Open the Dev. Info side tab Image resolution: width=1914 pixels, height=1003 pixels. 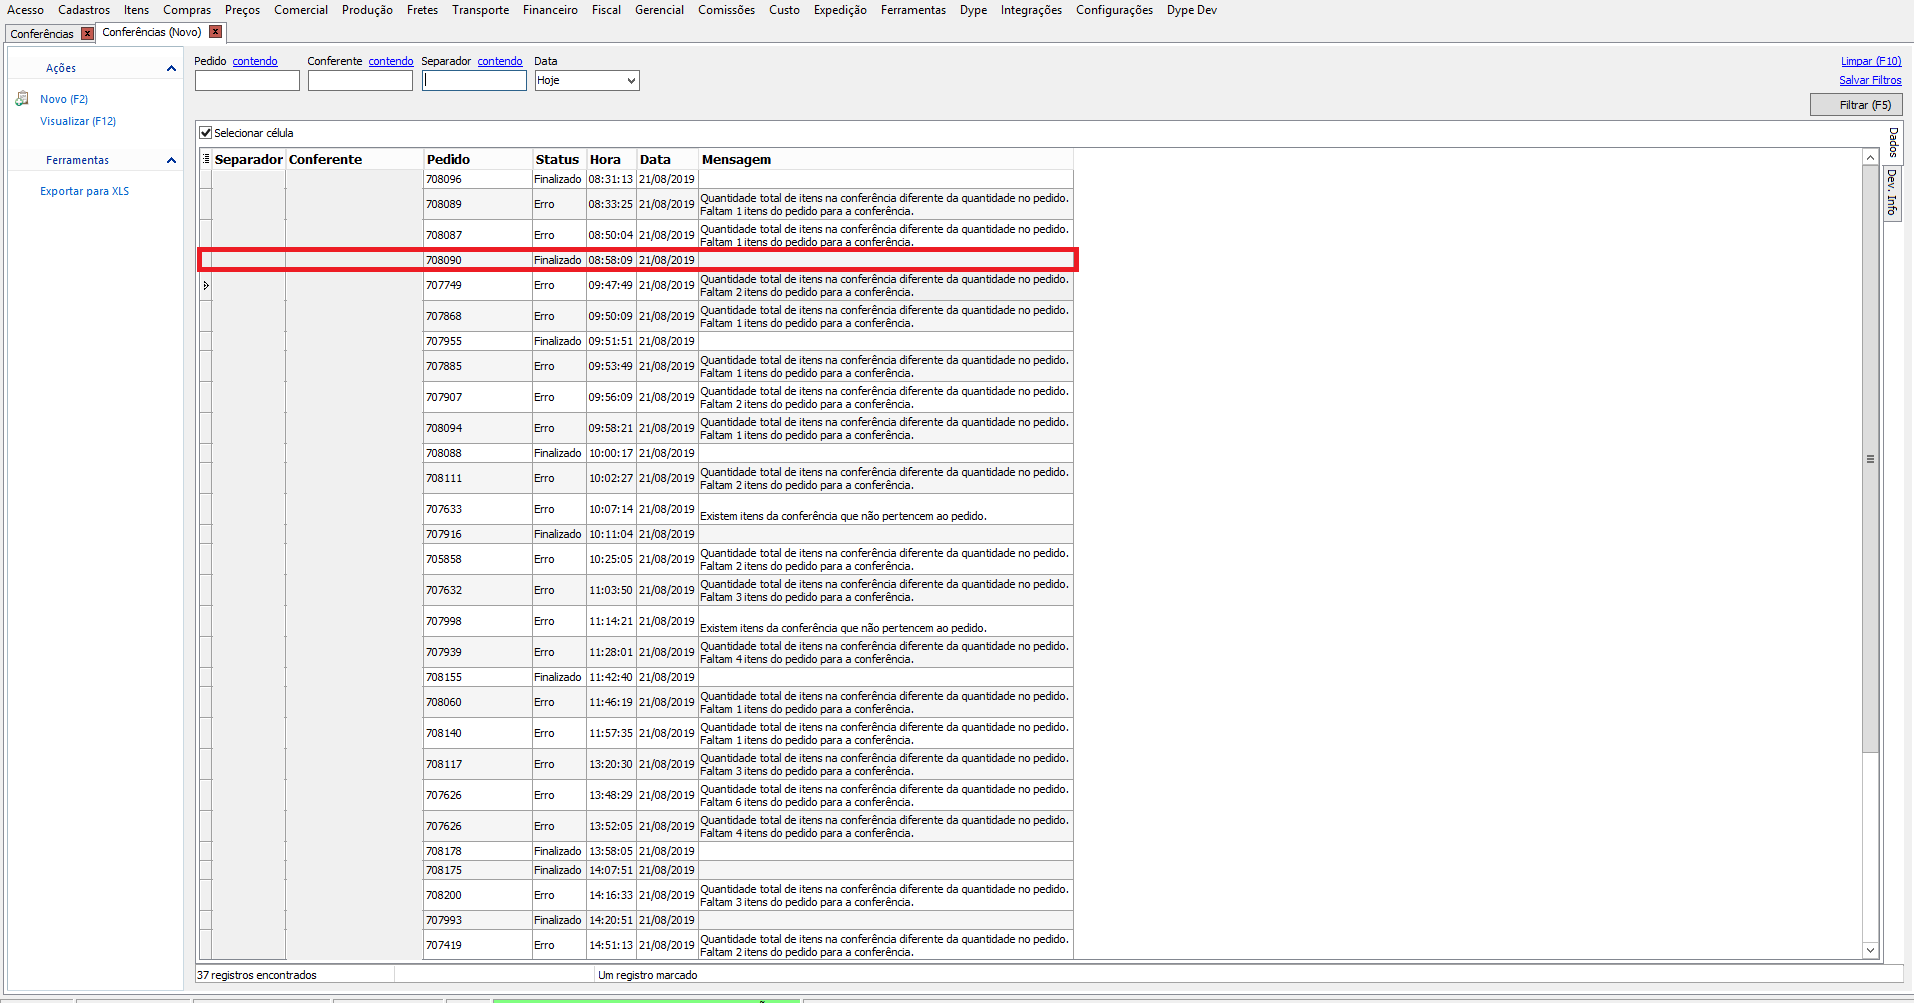pyautogui.click(x=1892, y=192)
